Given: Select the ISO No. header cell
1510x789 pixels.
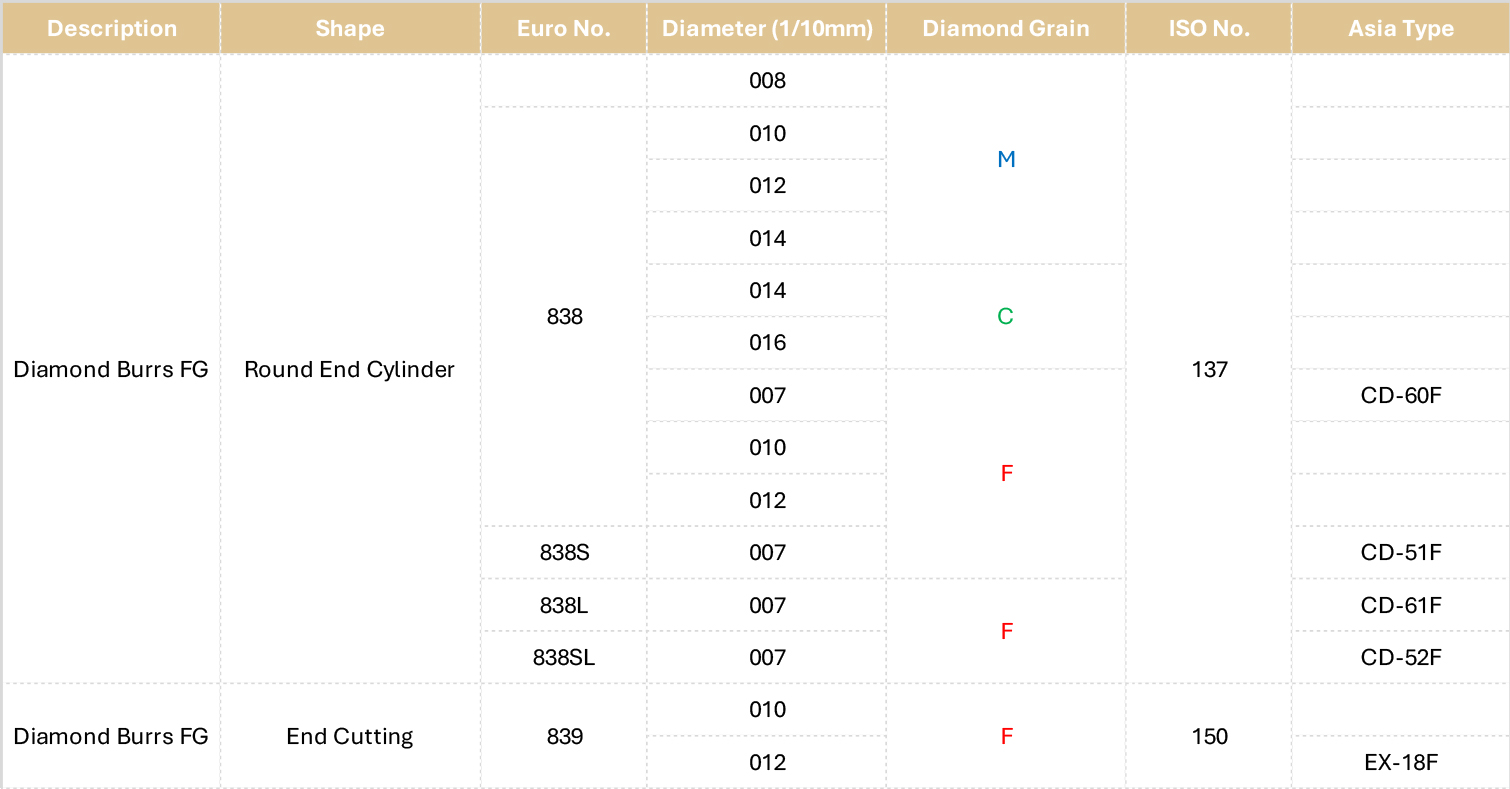Looking at the screenshot, I should [1209, 28].
